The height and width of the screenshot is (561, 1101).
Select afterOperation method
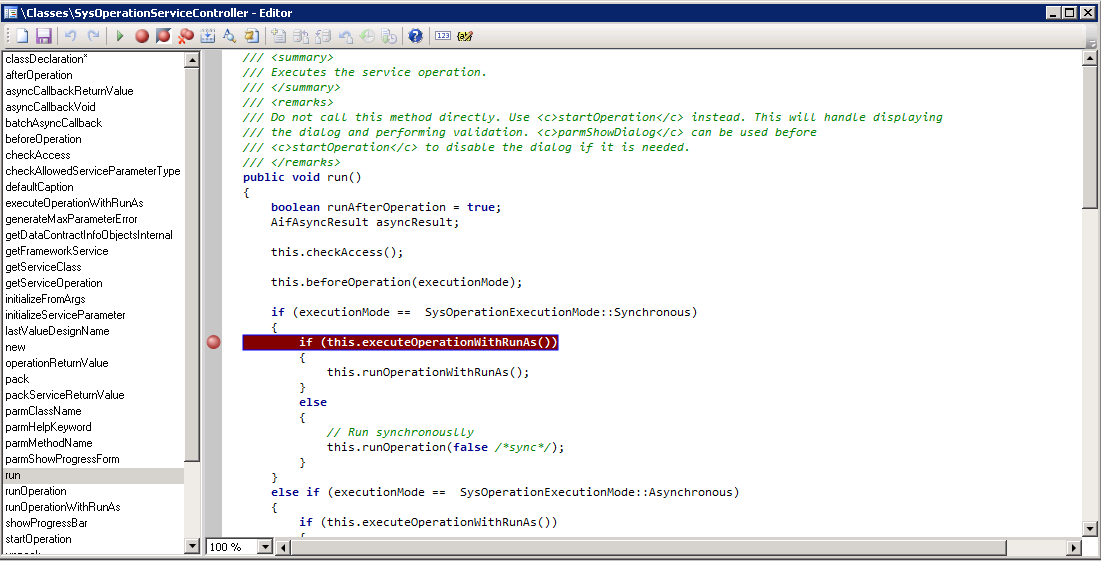coord(39,75)
